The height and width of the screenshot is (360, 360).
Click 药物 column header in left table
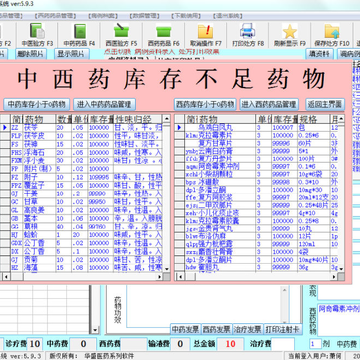38,119
